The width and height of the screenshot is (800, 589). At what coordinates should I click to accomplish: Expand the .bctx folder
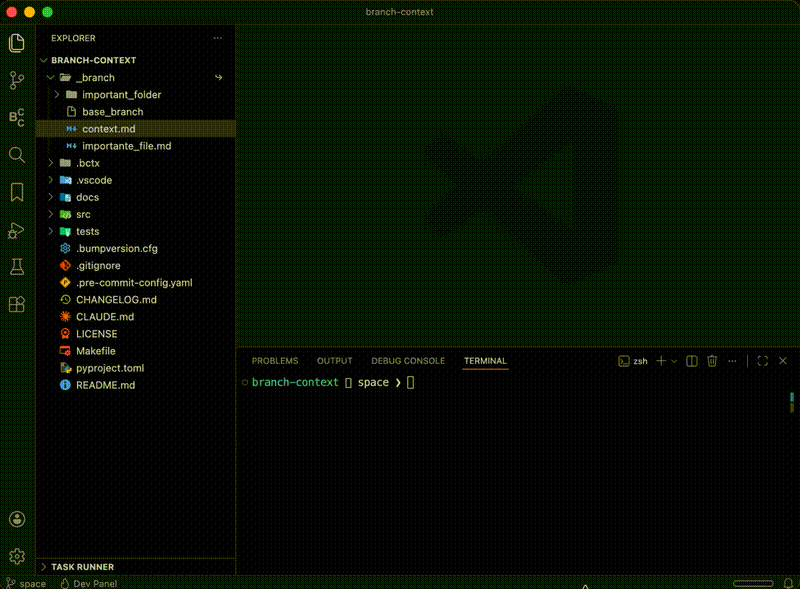point(51,163)
